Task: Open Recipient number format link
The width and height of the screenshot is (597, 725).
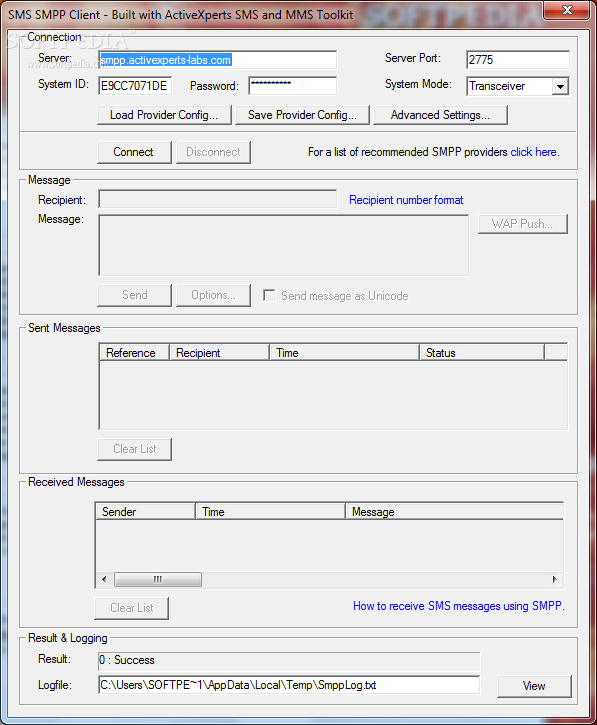Action: click(x=406, y=200)
